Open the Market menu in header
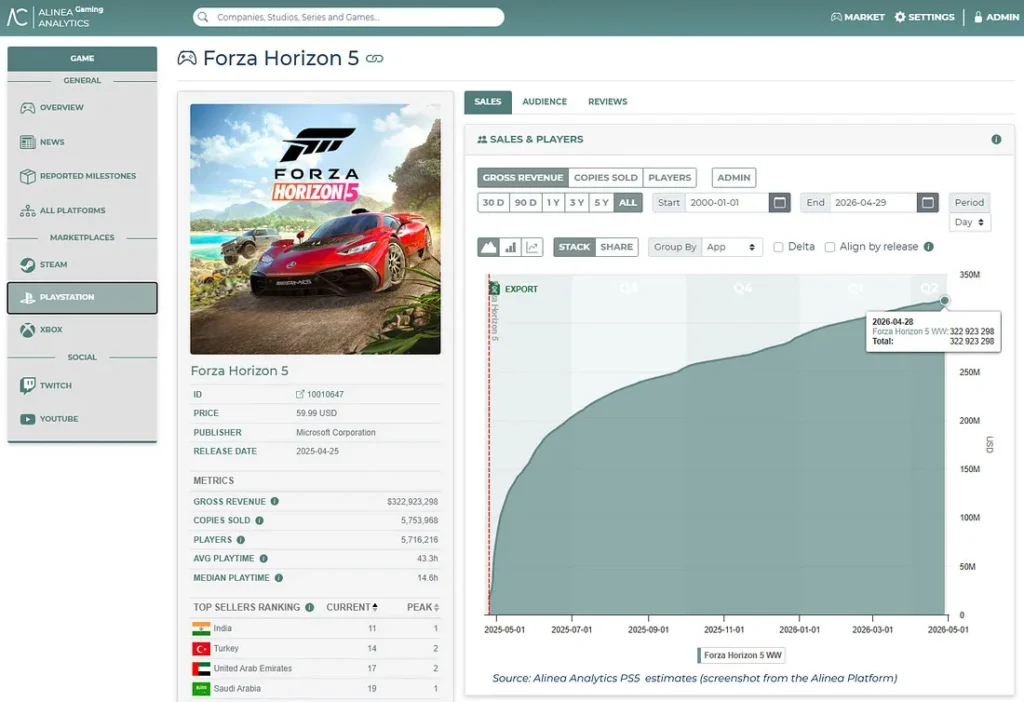 coord(857,17)
